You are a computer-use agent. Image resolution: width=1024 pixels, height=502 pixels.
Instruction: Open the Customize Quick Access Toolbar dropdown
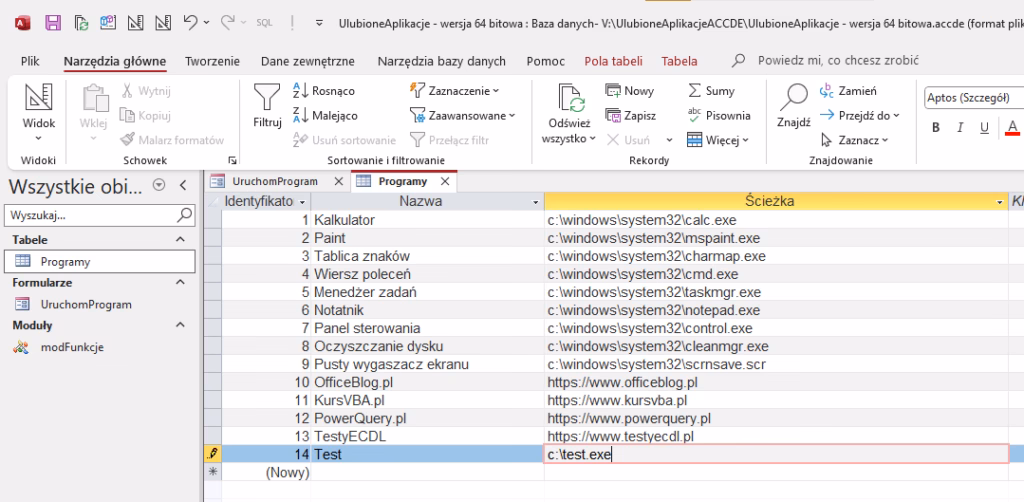[x=319, y=23]
